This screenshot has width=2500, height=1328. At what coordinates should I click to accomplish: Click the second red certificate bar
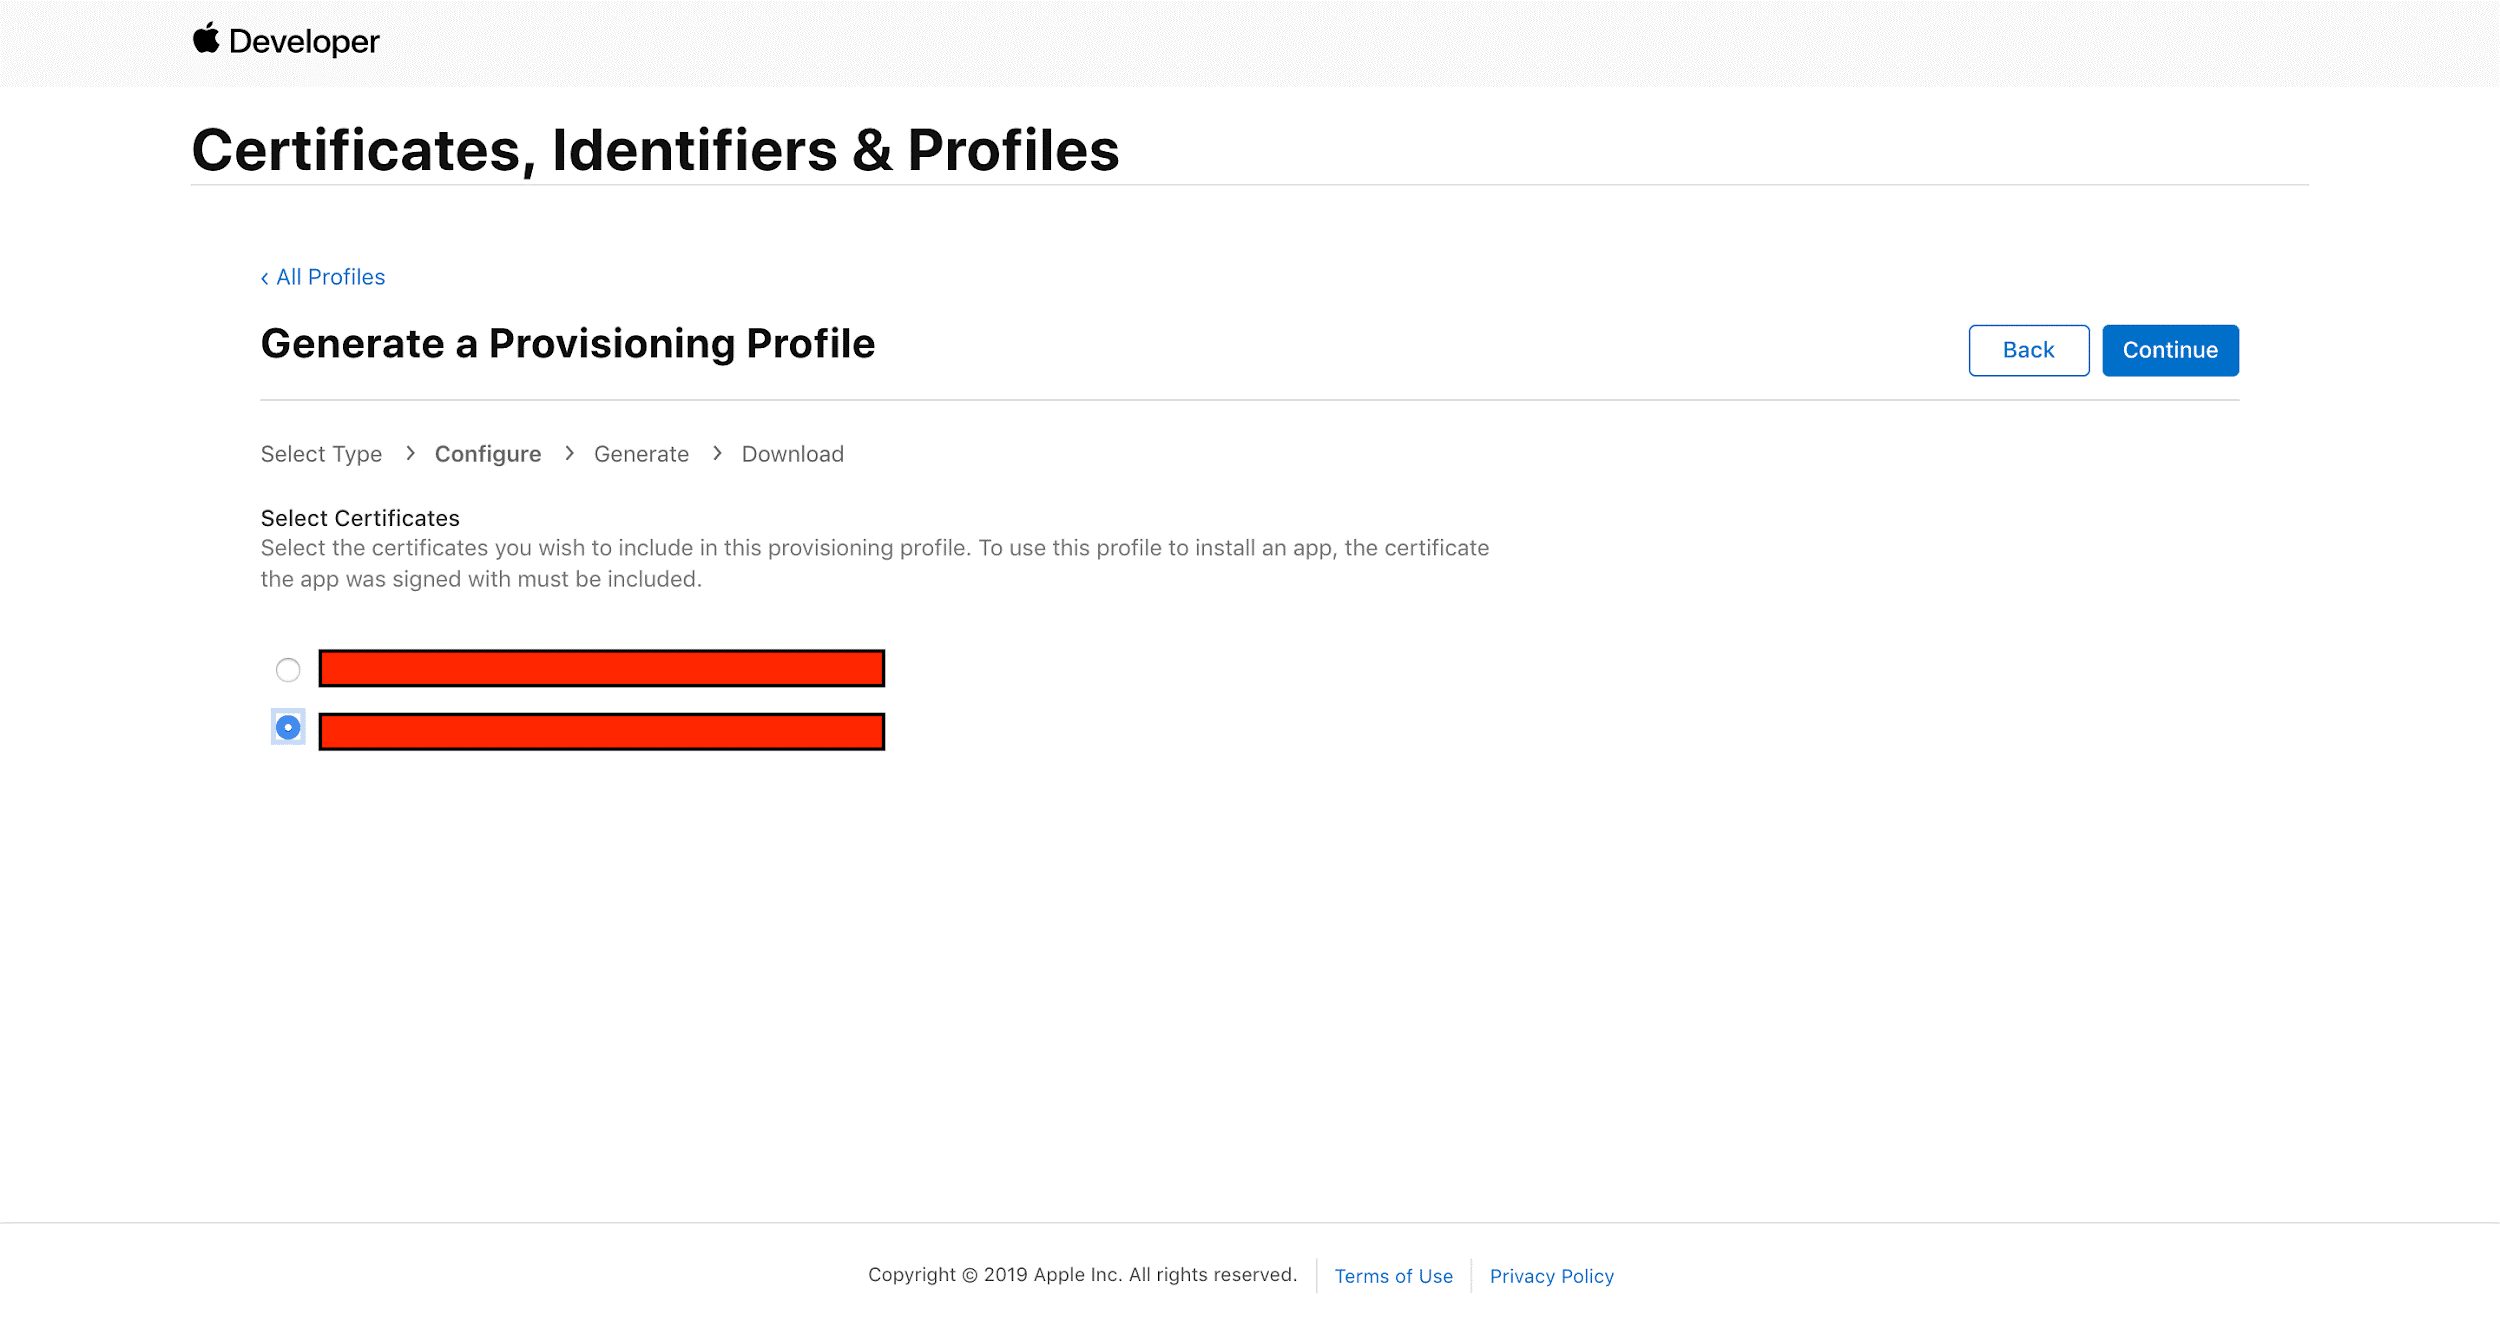pyautogui.click(x=600, y=728)
